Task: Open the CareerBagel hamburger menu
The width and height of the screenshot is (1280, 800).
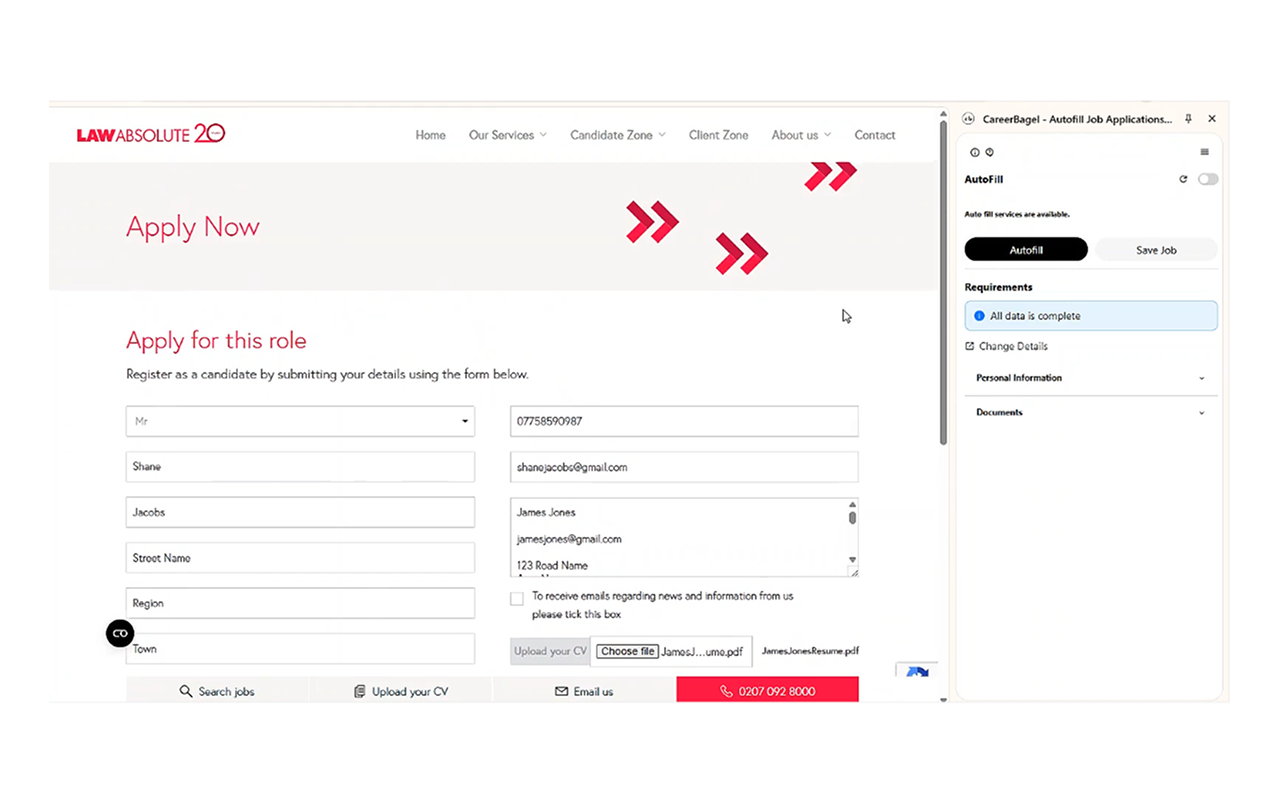Action: click(x=1205, y=152)
